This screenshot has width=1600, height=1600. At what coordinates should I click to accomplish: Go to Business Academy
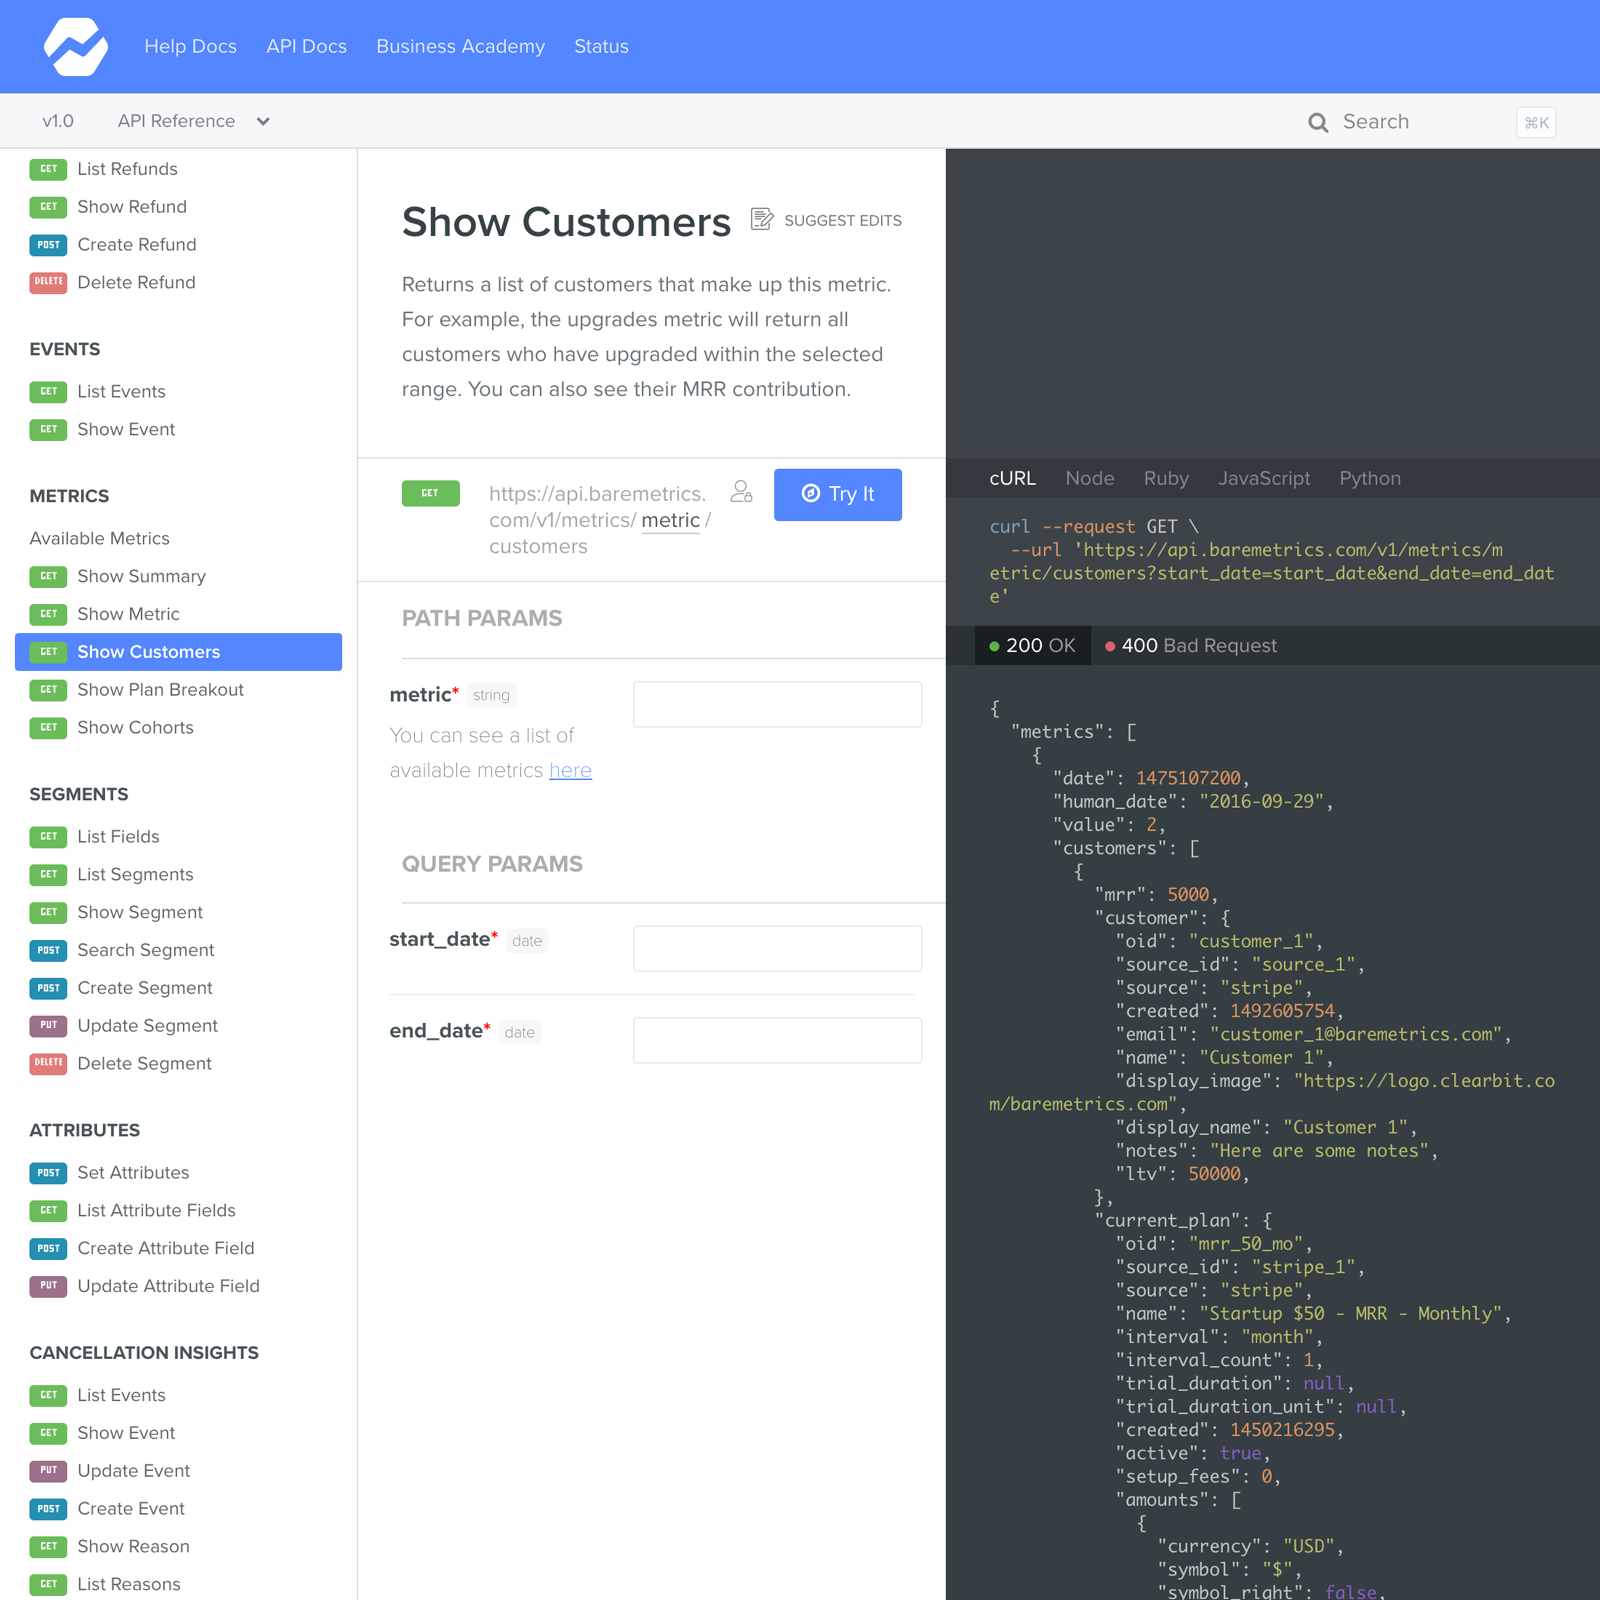point(460,46)
